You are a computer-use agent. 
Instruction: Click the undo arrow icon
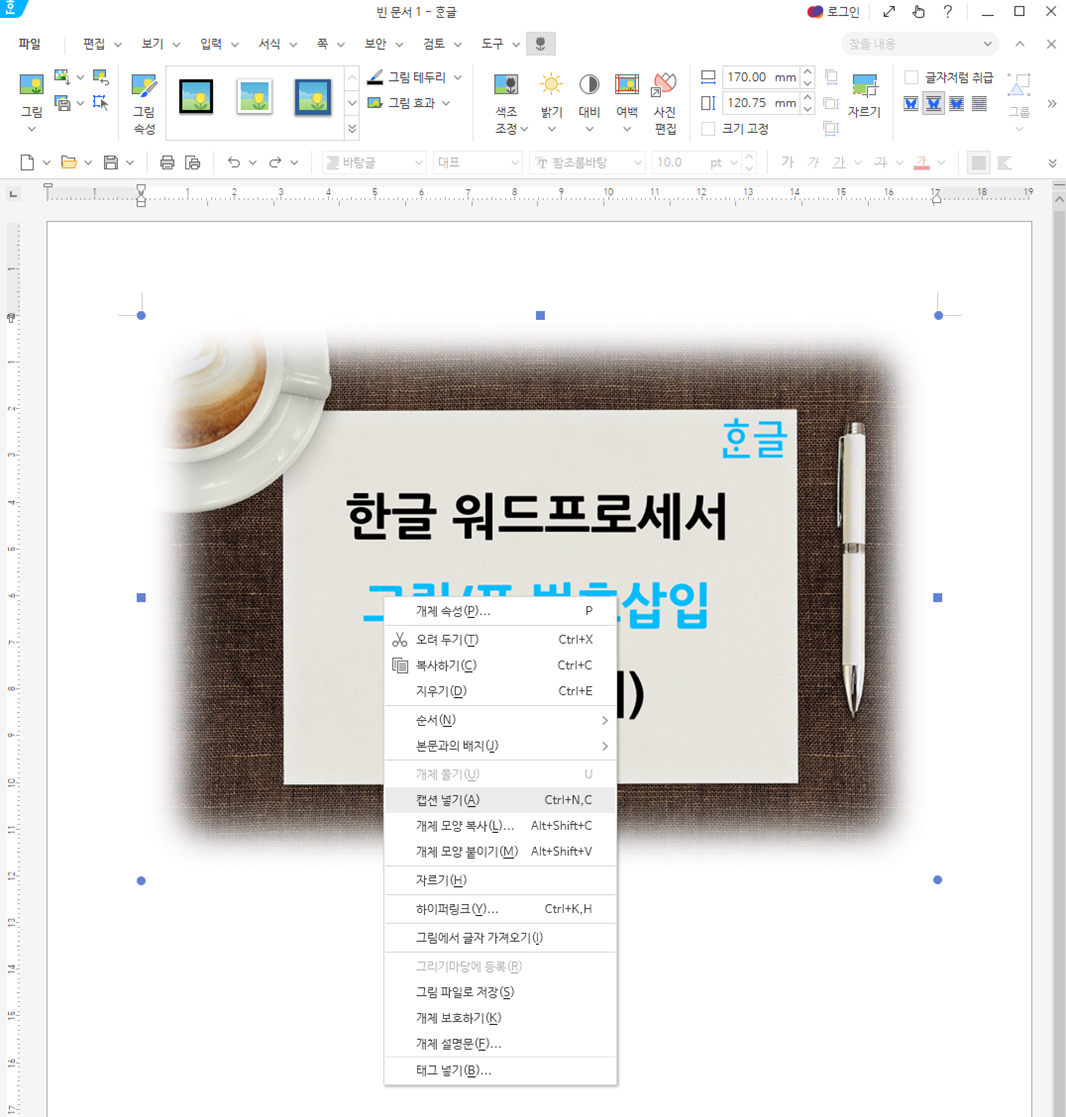234,162
